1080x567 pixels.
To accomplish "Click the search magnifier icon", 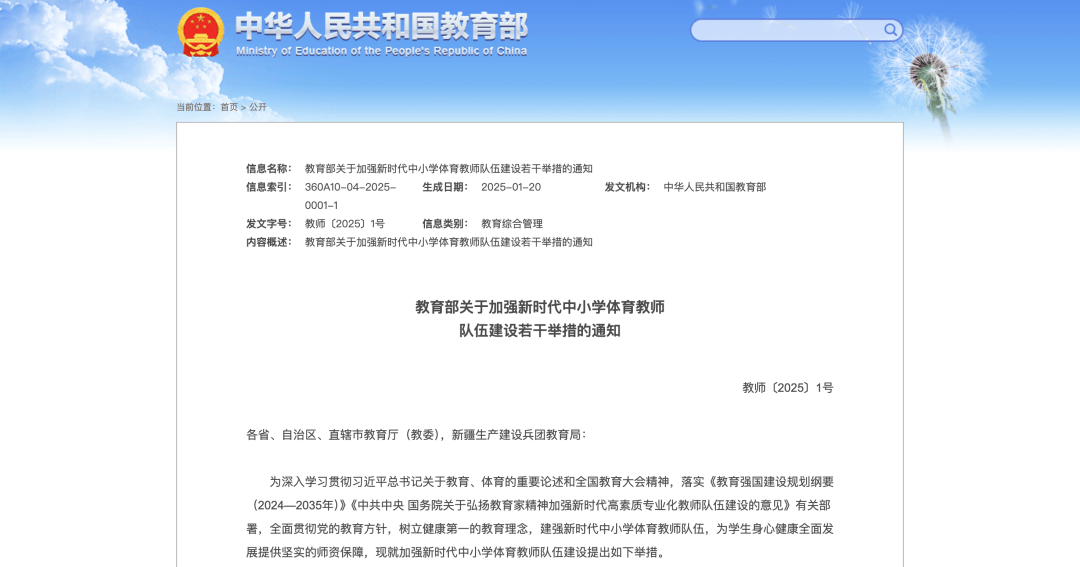I will point(890,30).
